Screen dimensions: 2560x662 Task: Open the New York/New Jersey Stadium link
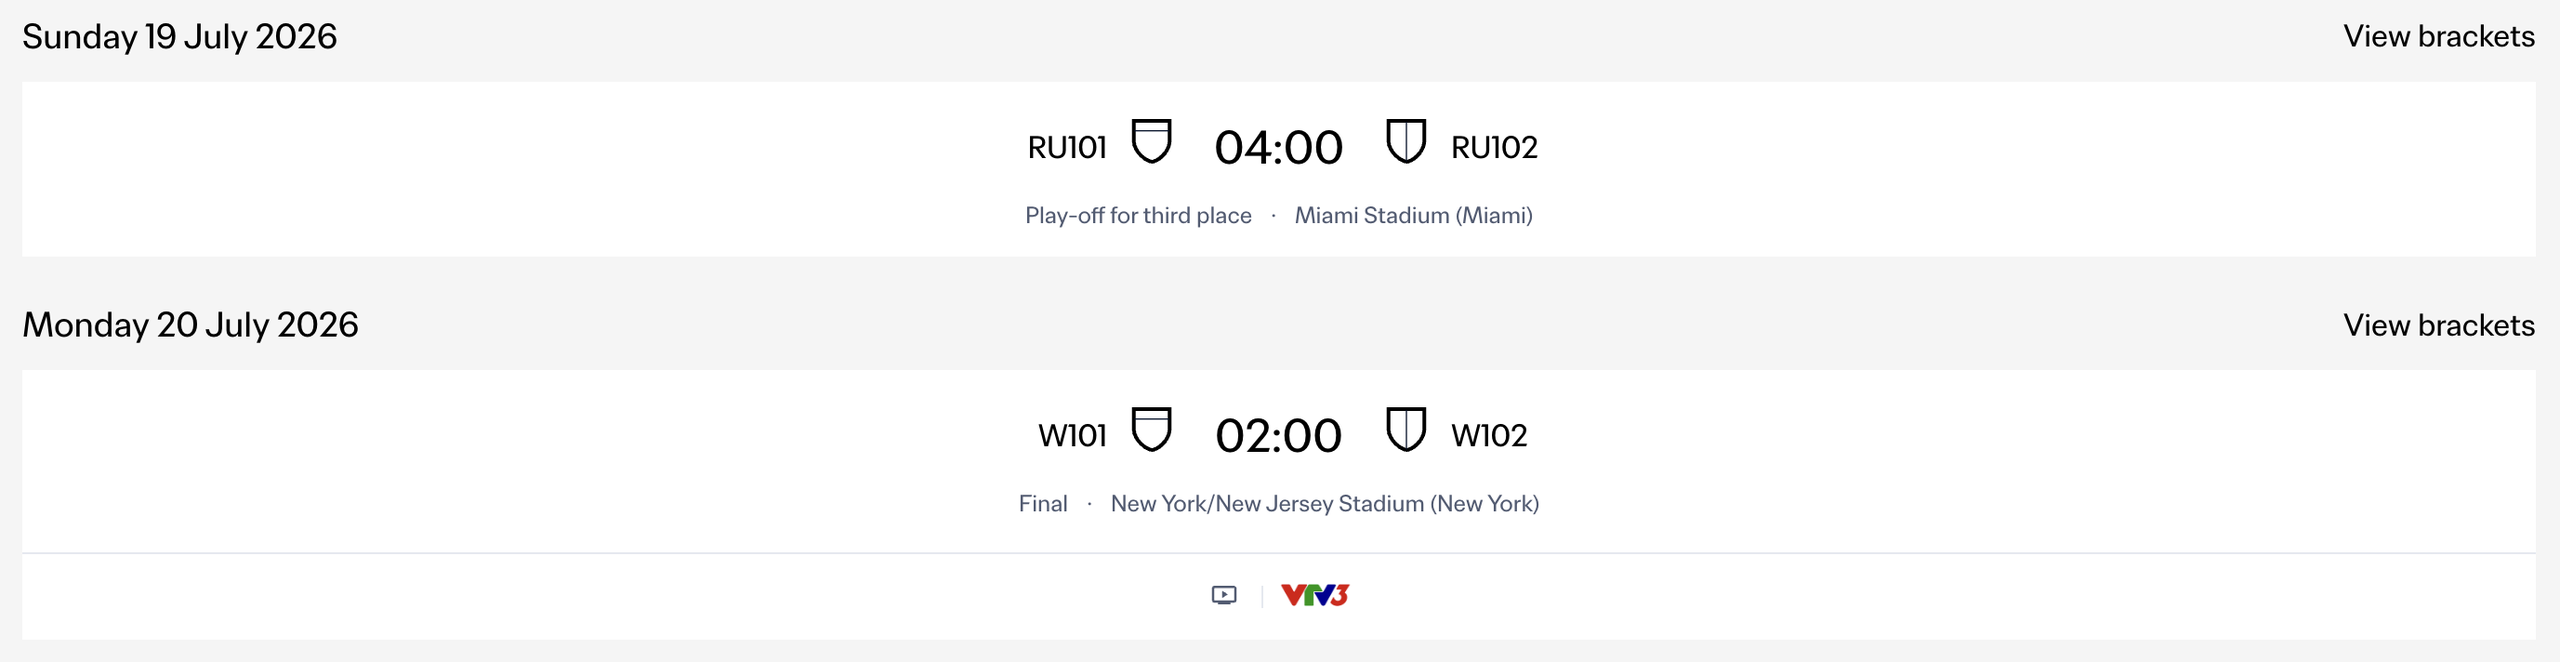1326,503
